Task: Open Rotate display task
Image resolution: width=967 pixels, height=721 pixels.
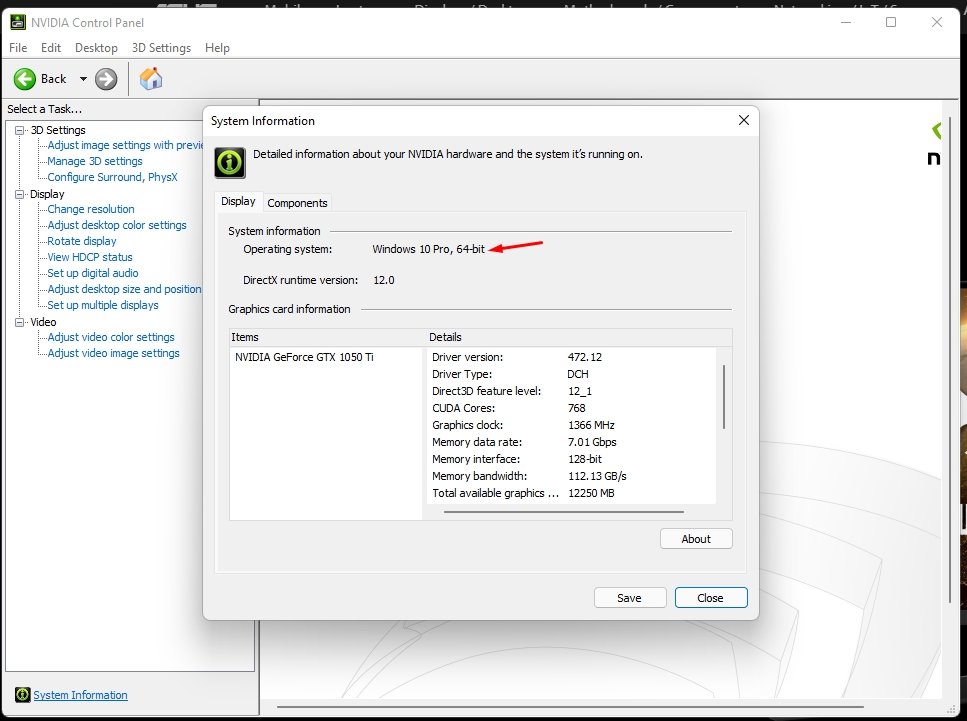Action: tap(81, 241)
